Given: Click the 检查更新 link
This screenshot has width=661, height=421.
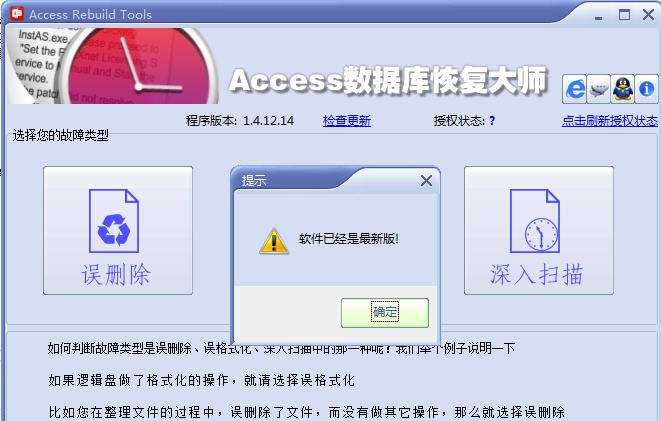Looking at the screenshot, I should [x=347, y=121].
